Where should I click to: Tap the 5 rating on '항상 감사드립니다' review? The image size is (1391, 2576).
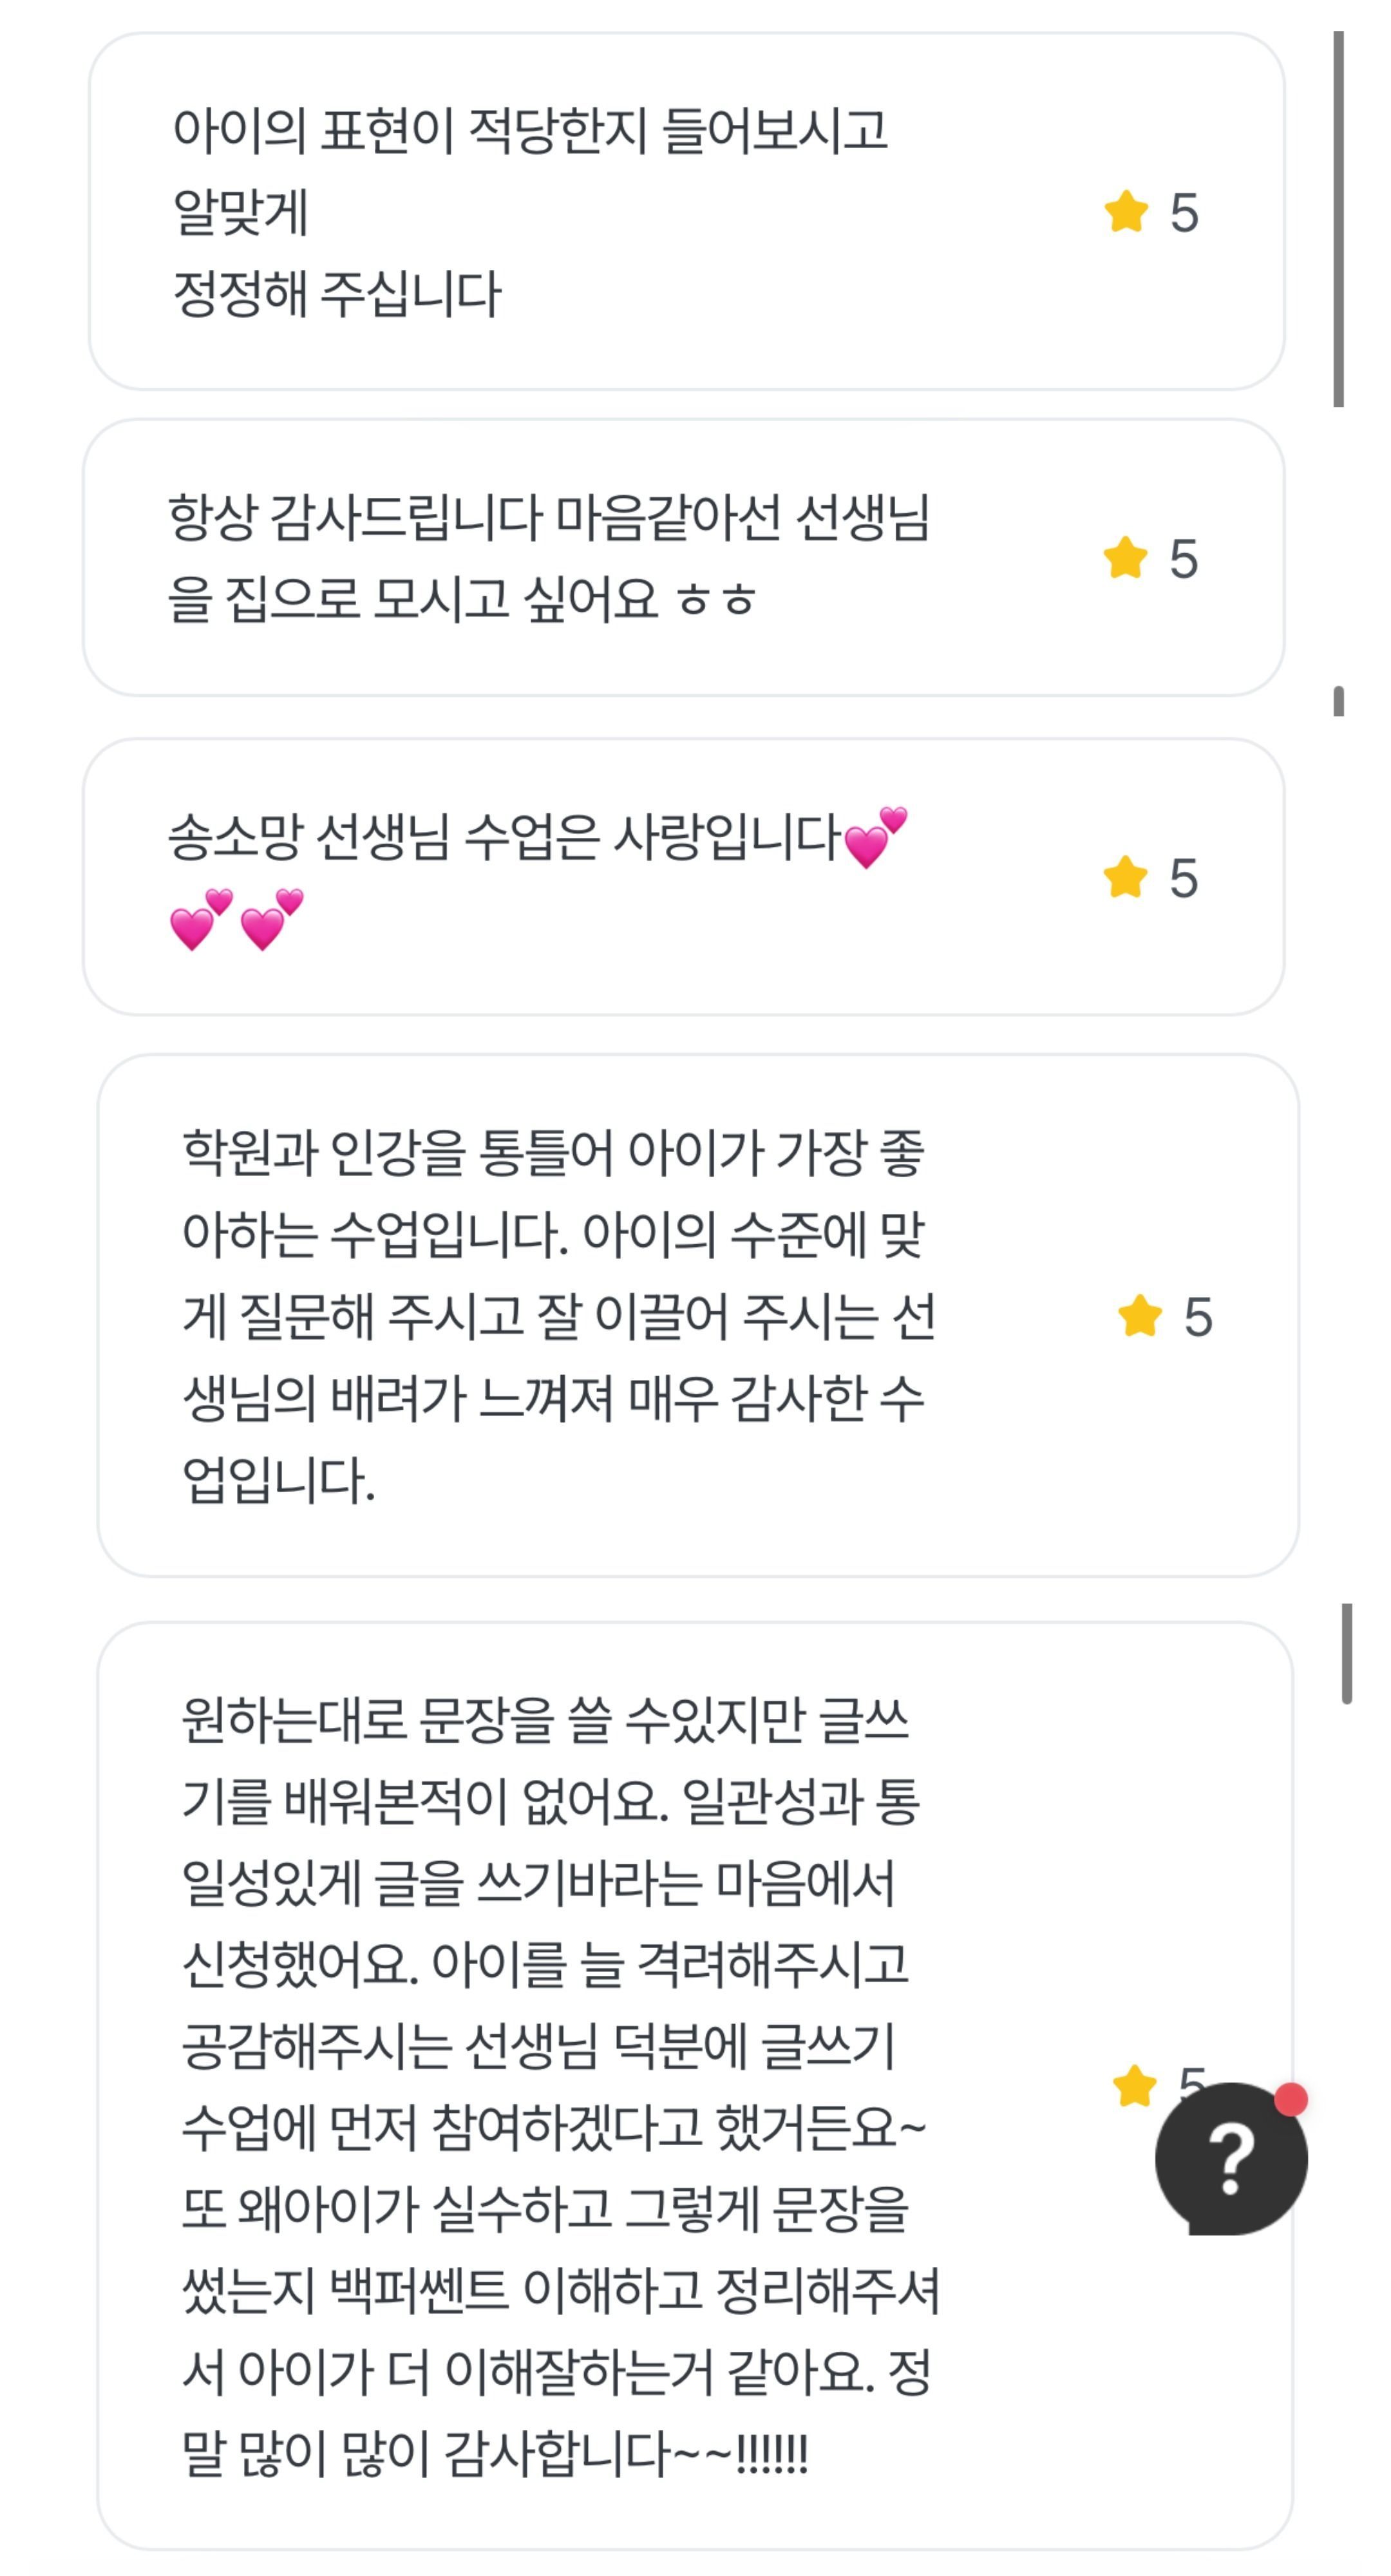tap(1184, 559)
